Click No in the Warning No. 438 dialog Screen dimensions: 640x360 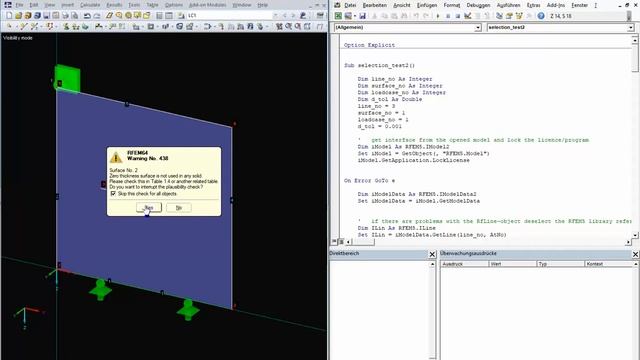coord(179,208)
